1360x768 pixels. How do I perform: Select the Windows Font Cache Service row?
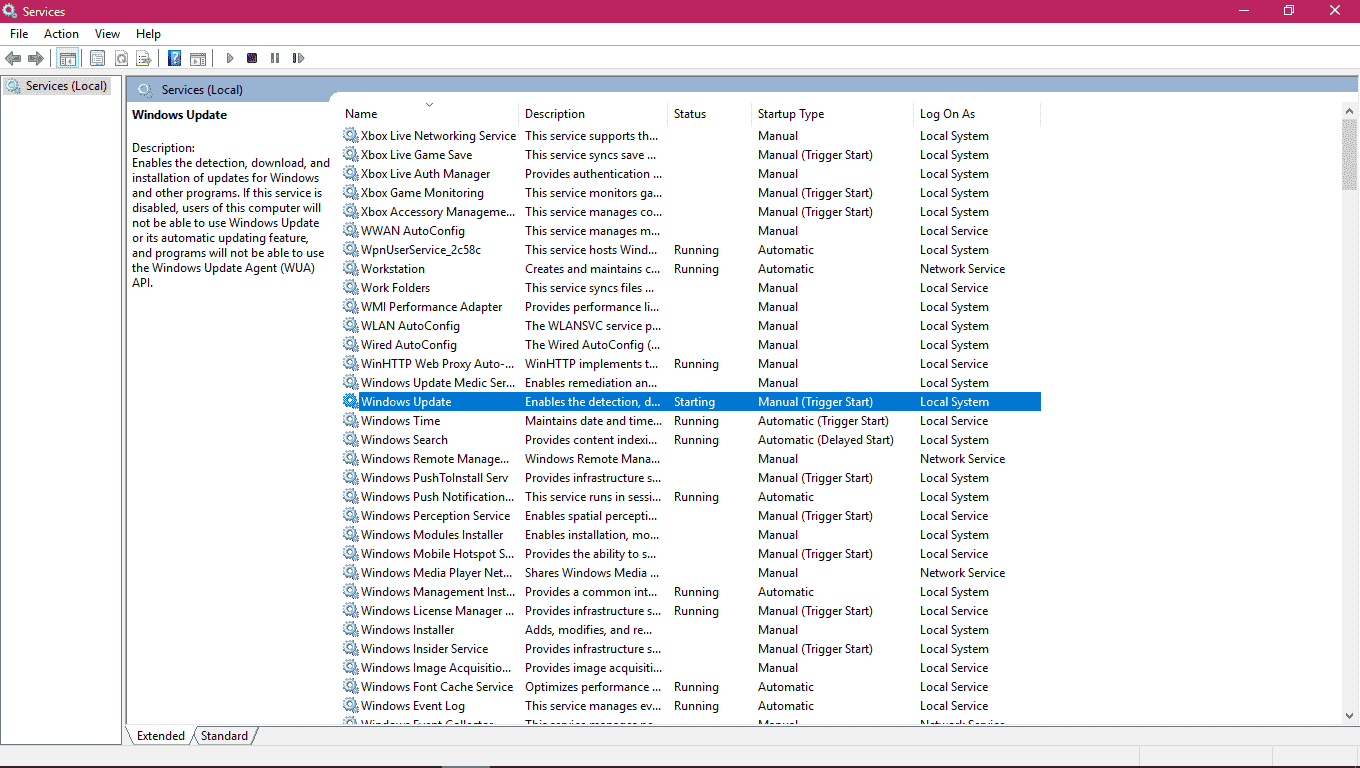pos(691,687)
